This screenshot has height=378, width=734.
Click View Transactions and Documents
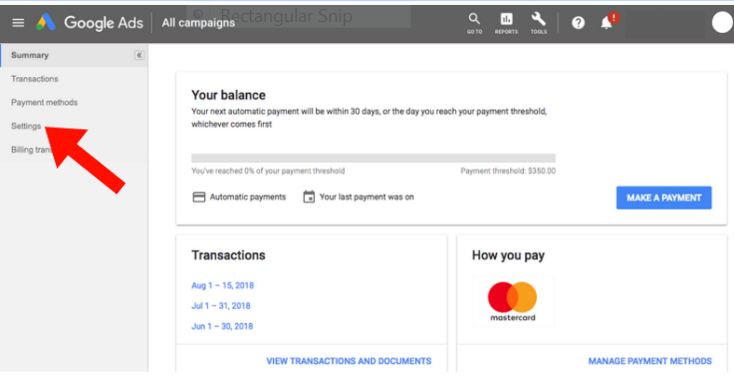349,361
